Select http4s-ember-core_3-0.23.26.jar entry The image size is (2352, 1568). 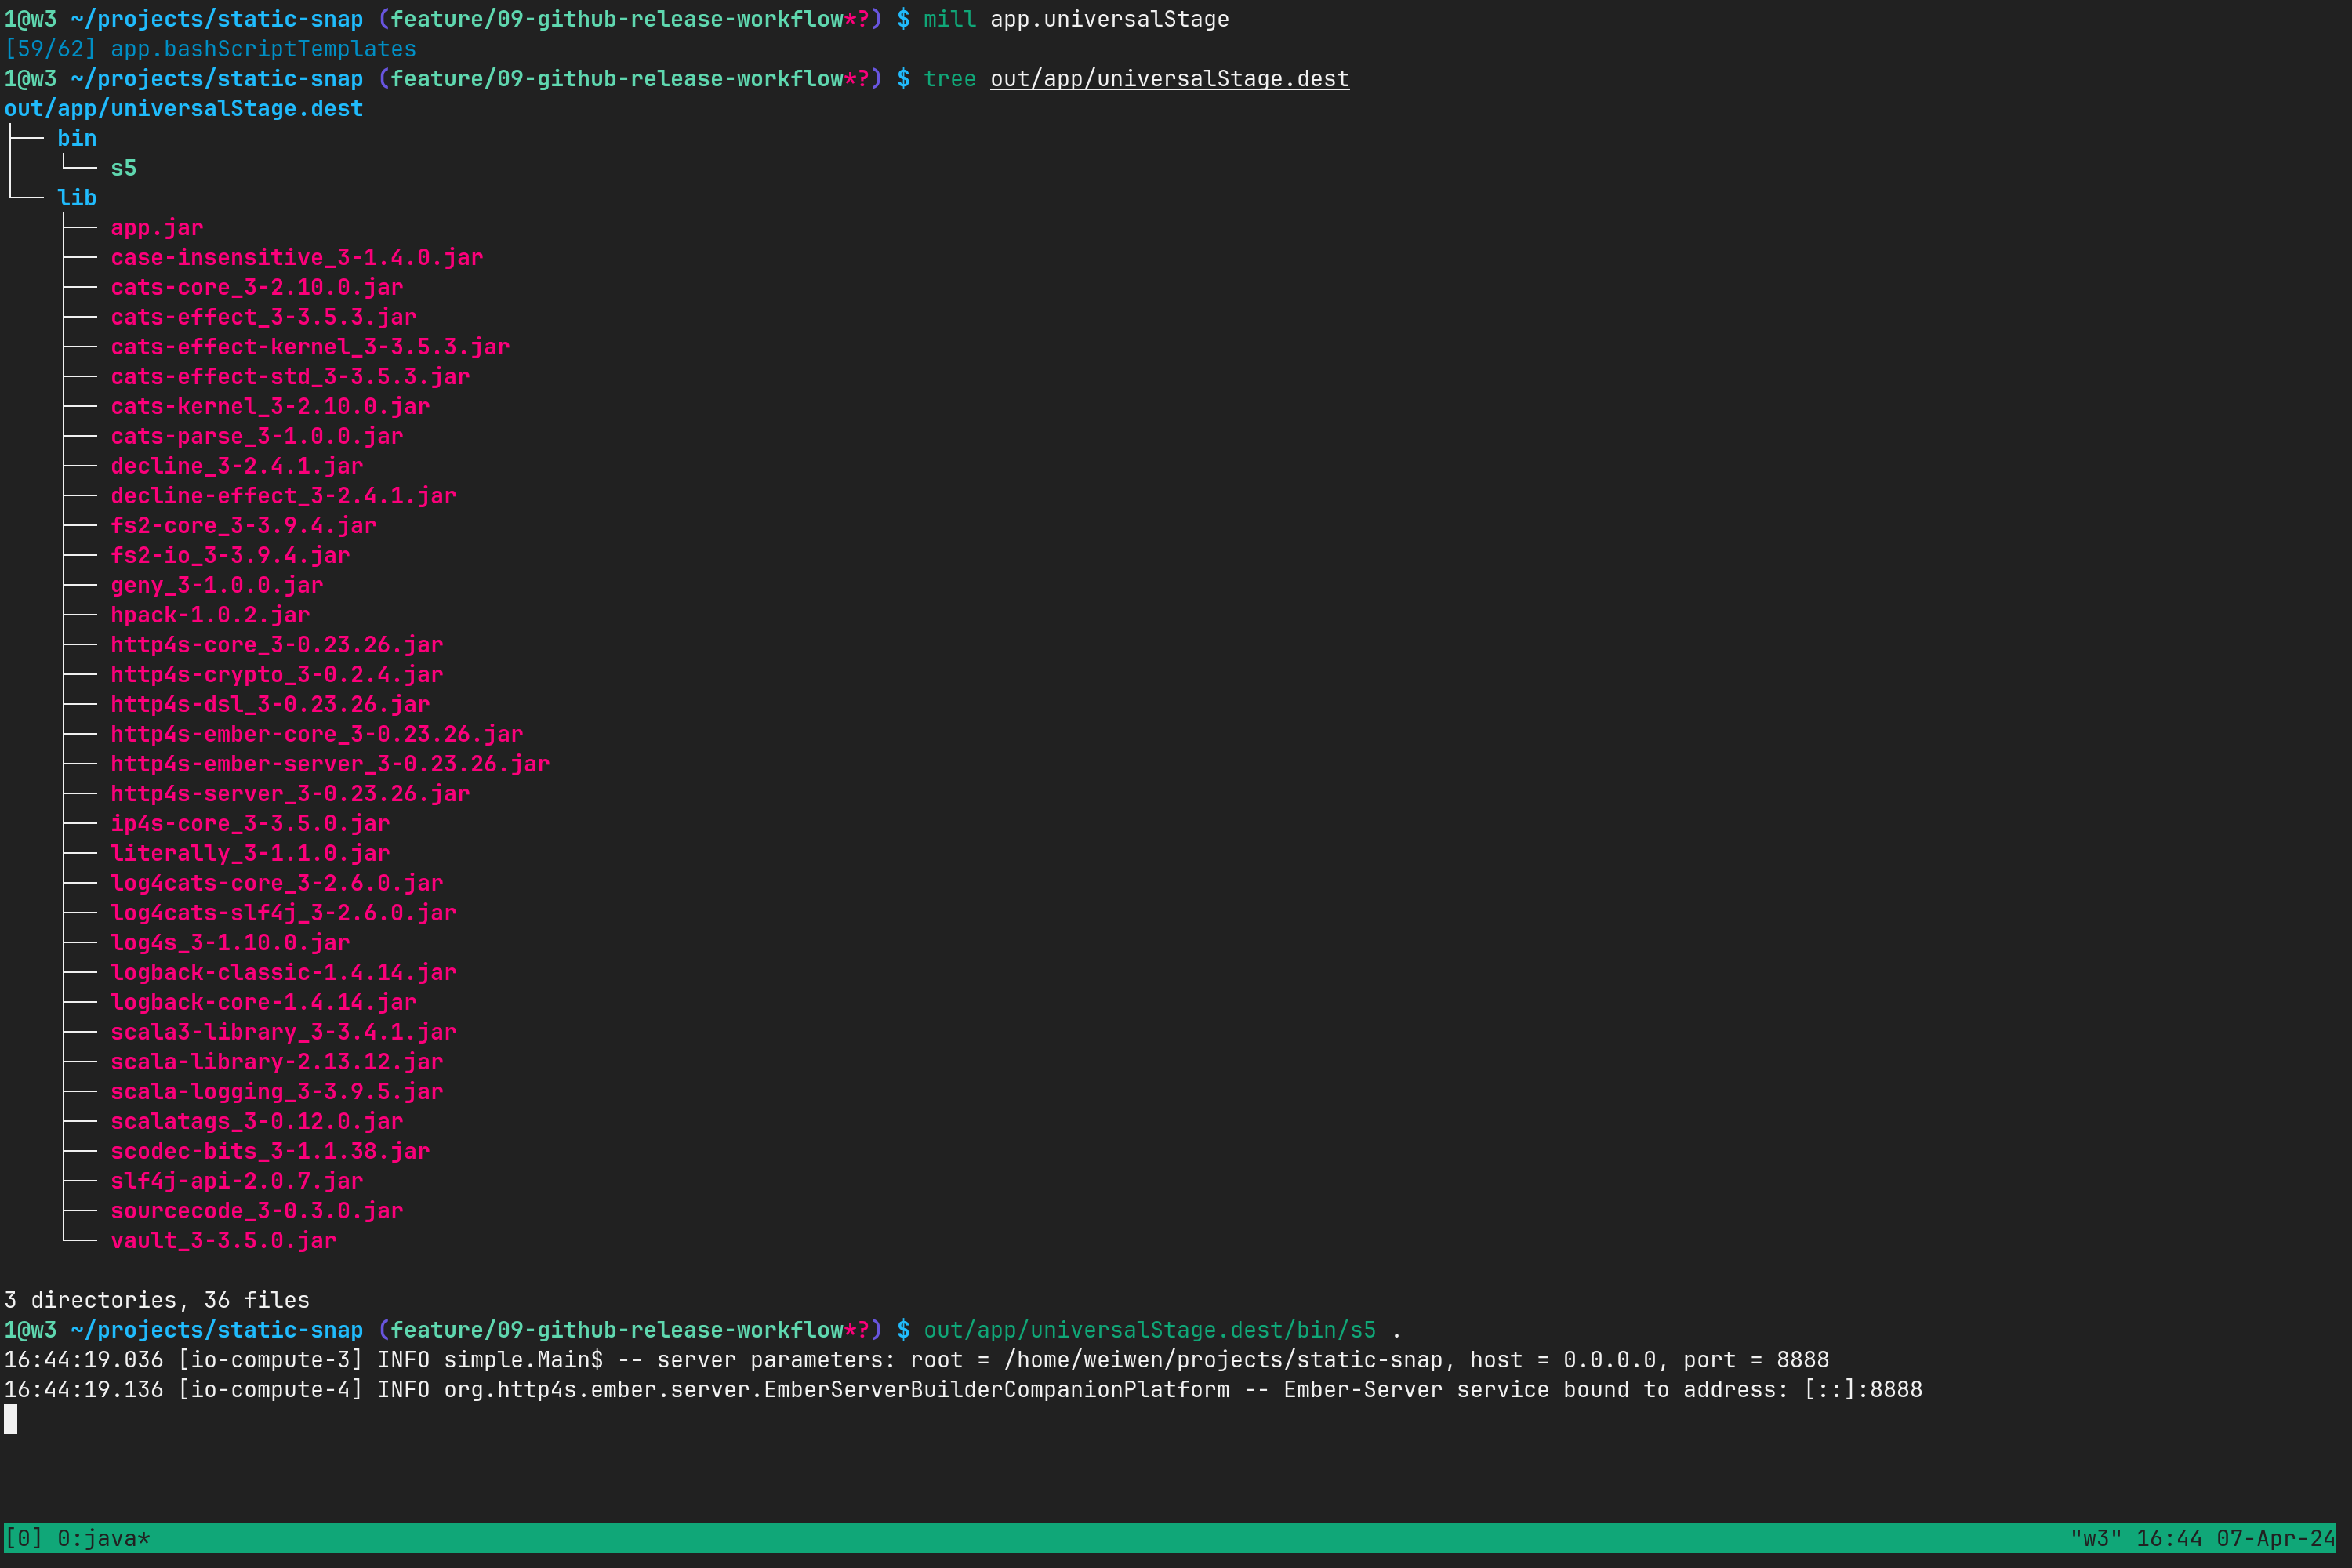coord(317,734)
